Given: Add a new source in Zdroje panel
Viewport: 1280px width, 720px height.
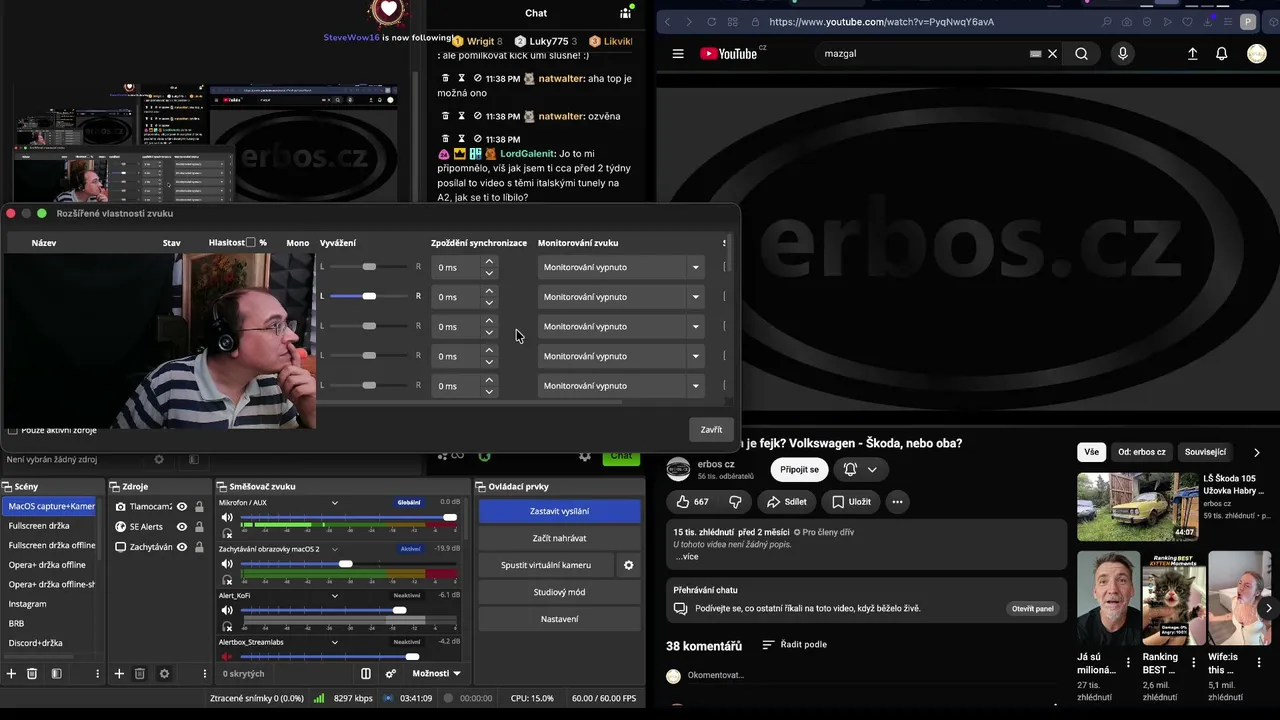Looking at the screenshot, I should coord(119,674).
